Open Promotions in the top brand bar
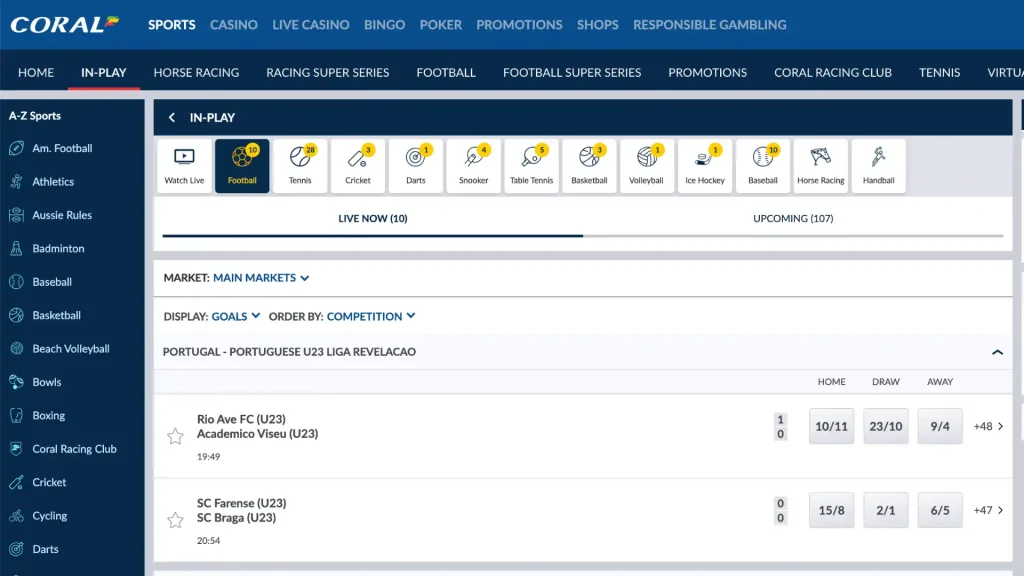The width and height of the screenshot is (1024, 576). [519, 25]
